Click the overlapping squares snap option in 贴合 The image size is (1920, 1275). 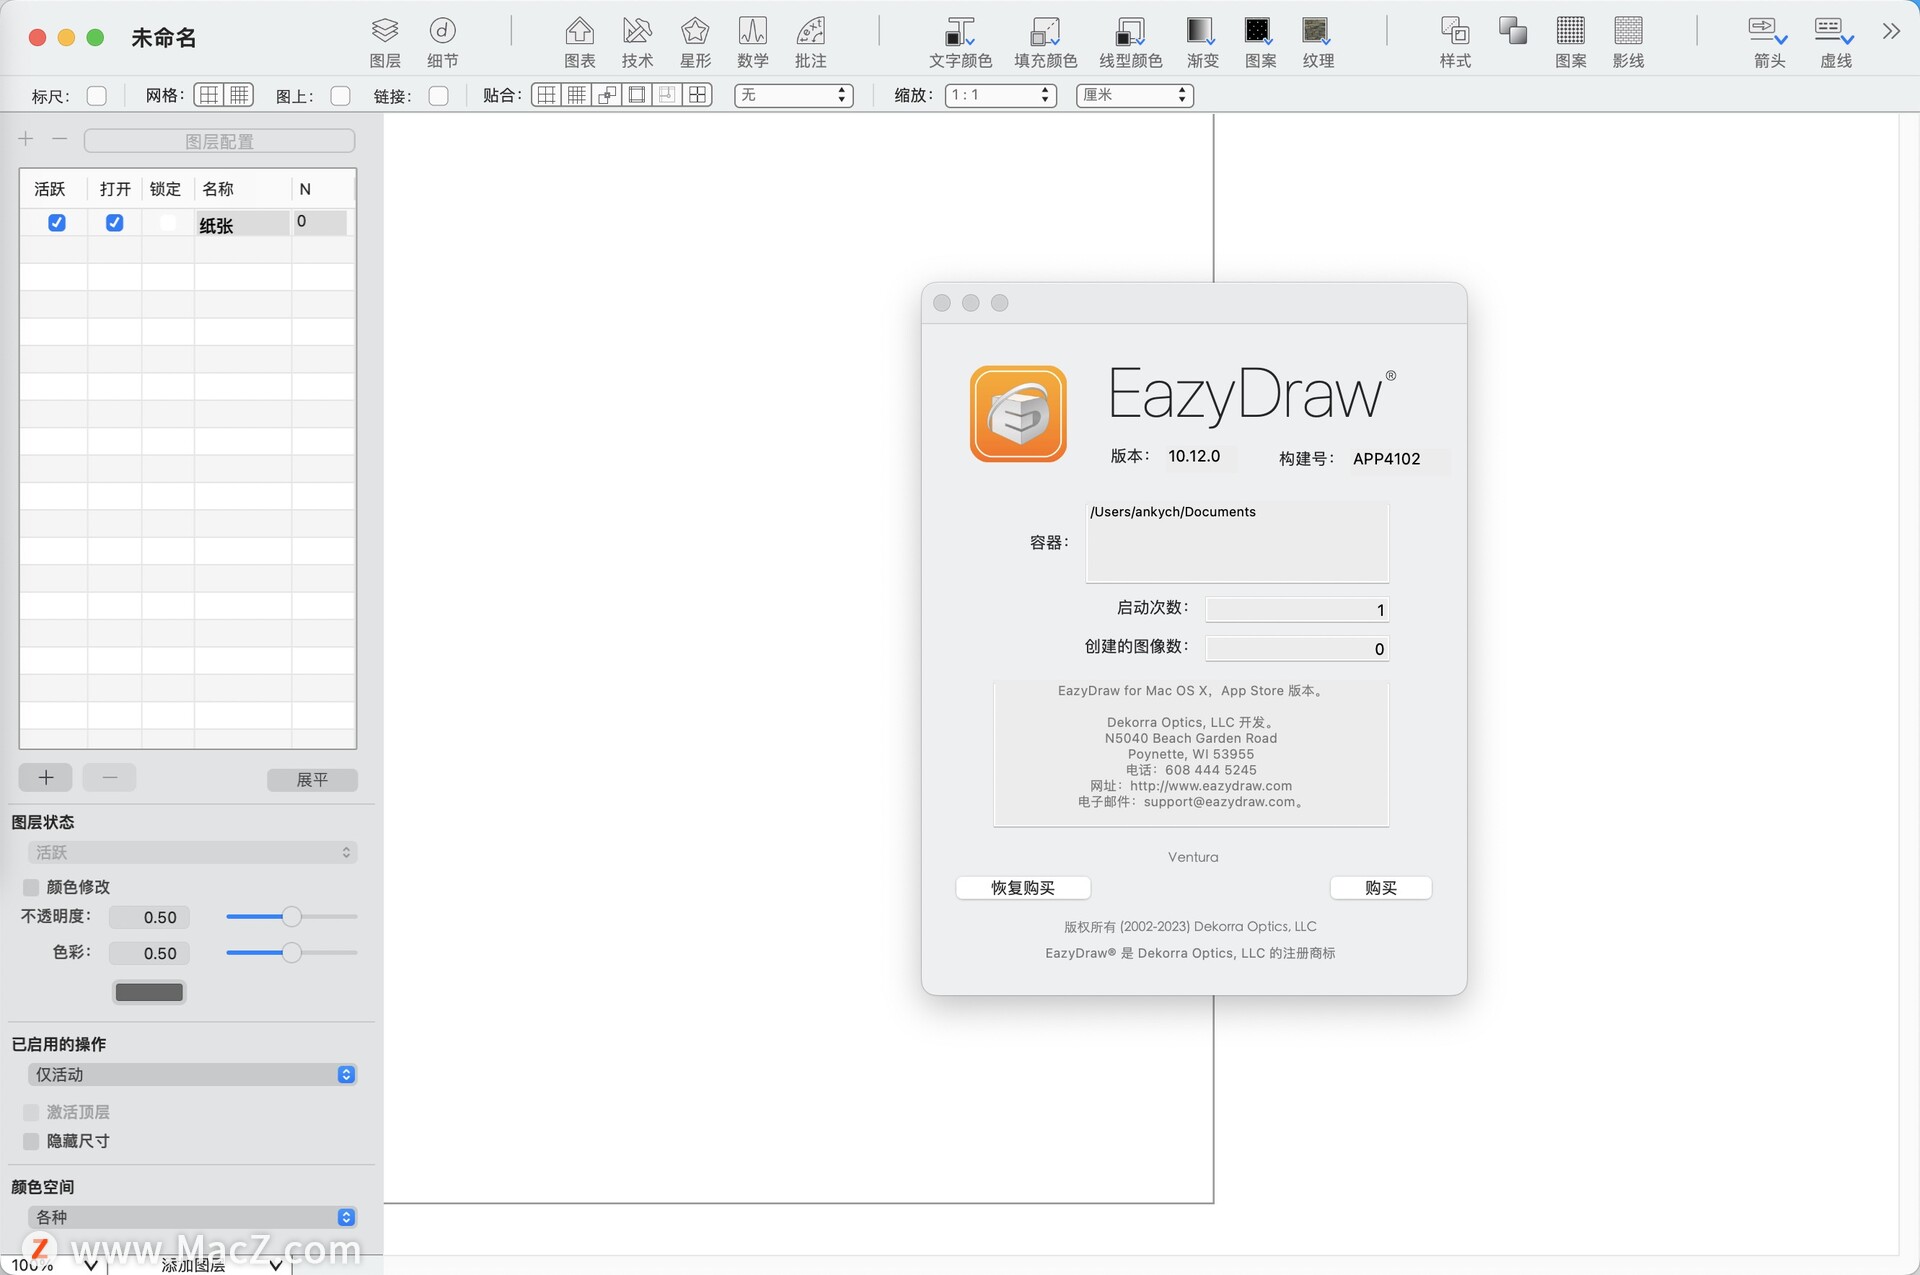click(x=606, y=95)
